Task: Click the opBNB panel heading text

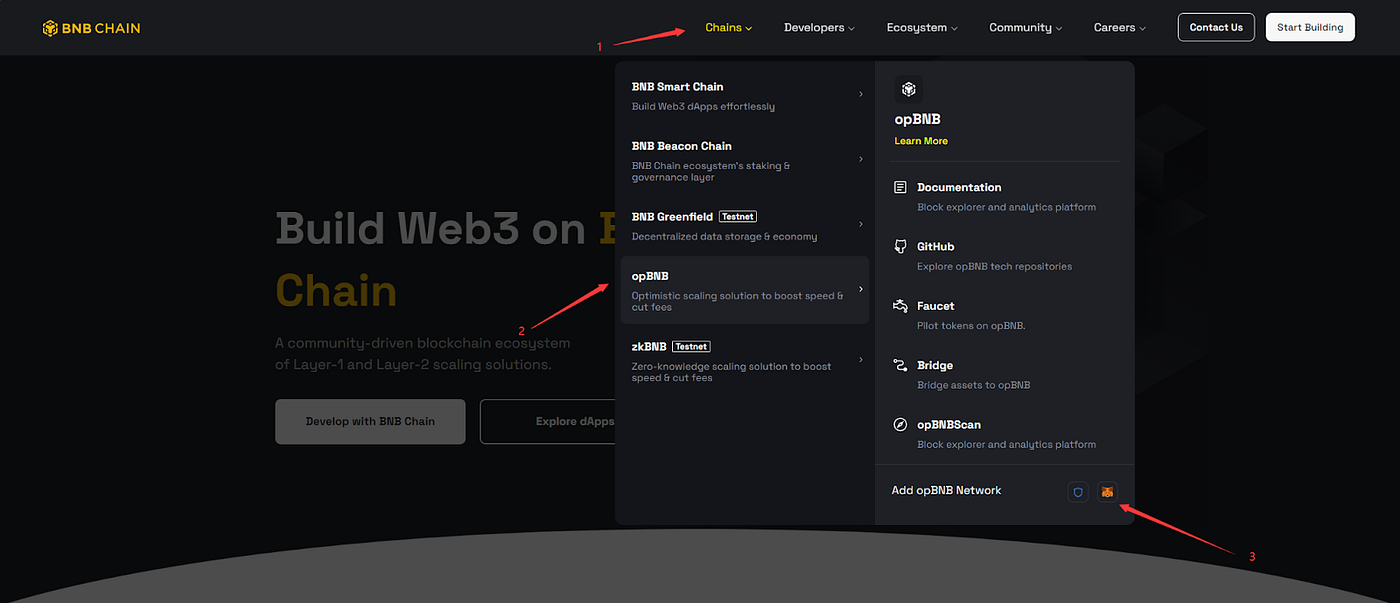Action: (917, 119)
